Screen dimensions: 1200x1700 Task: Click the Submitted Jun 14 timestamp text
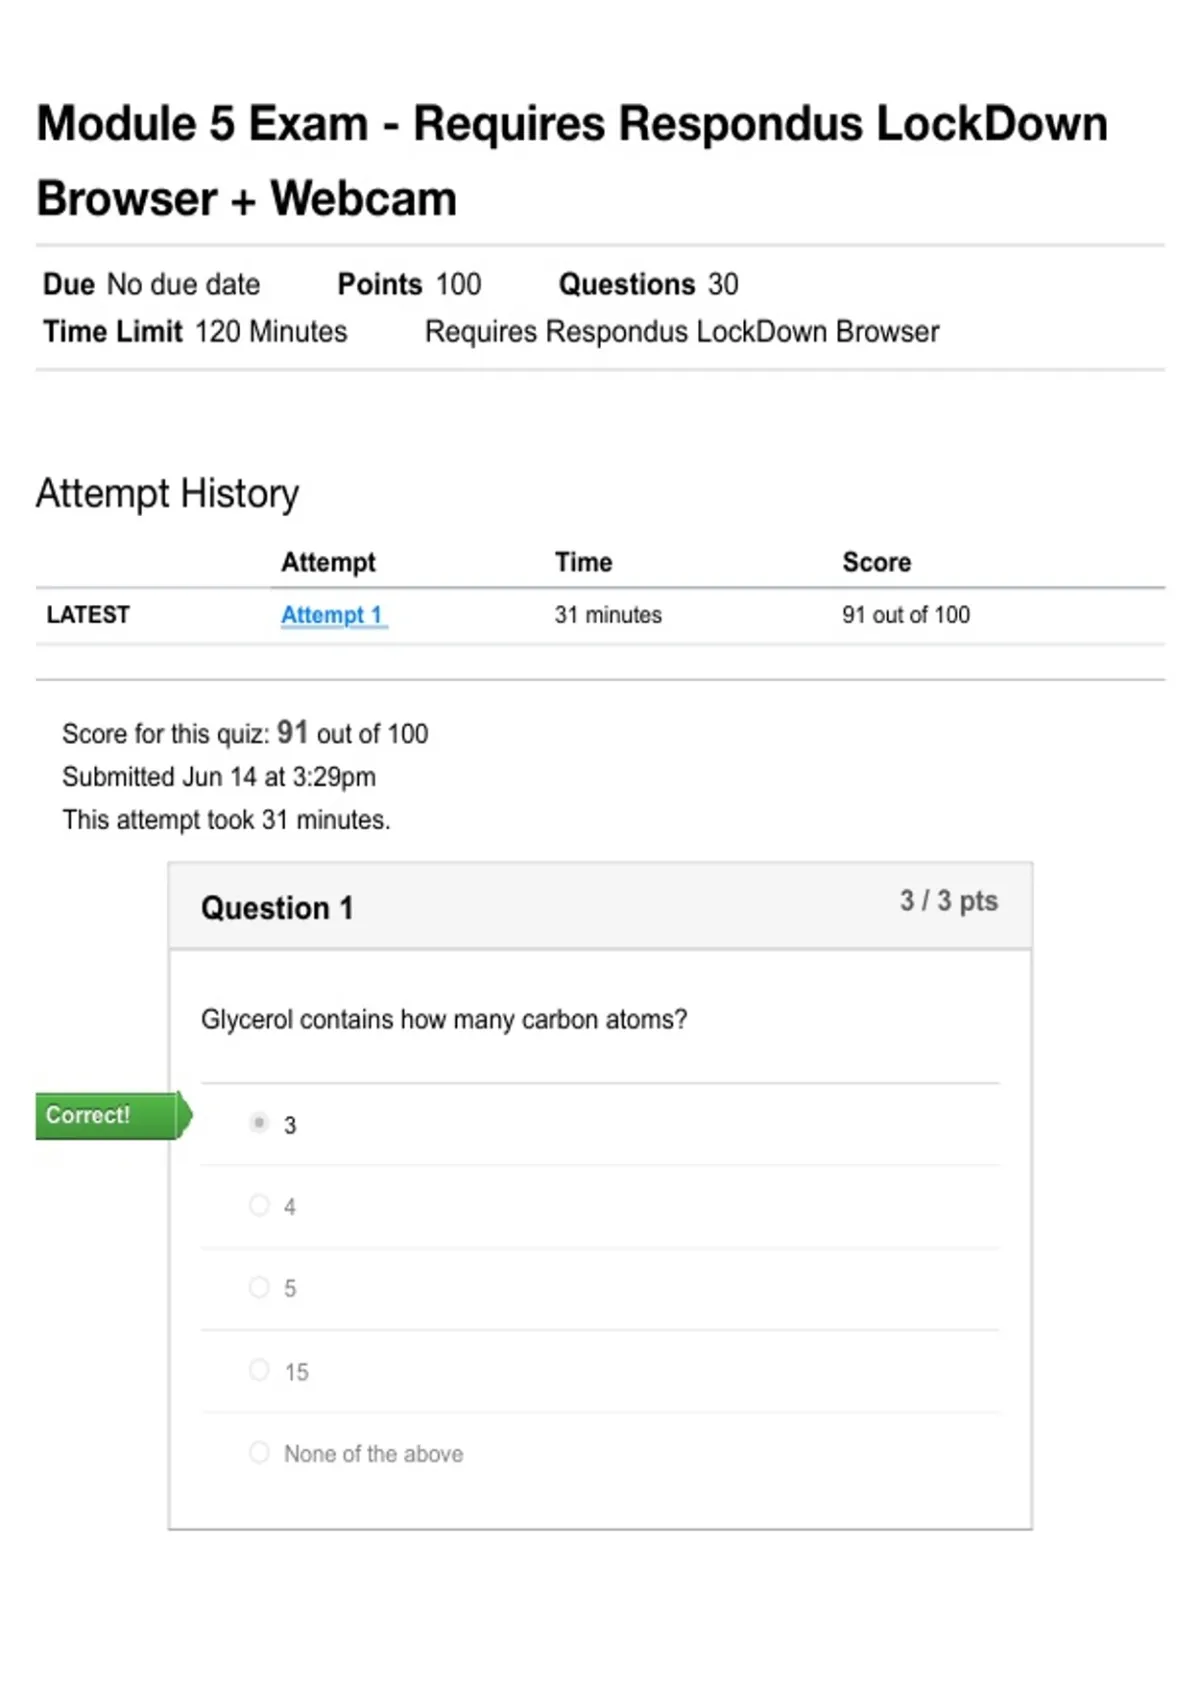click(219, 777)
